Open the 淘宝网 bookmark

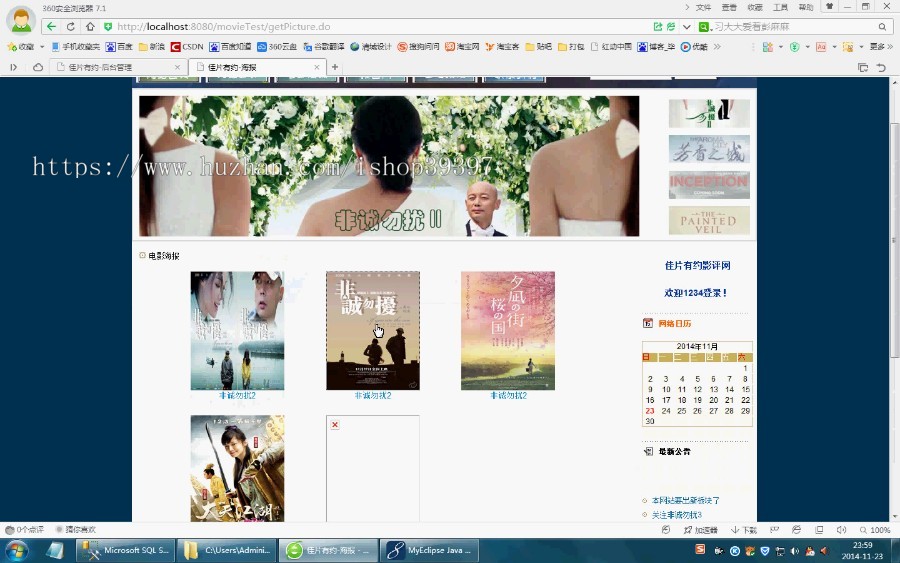click(462, 46)
